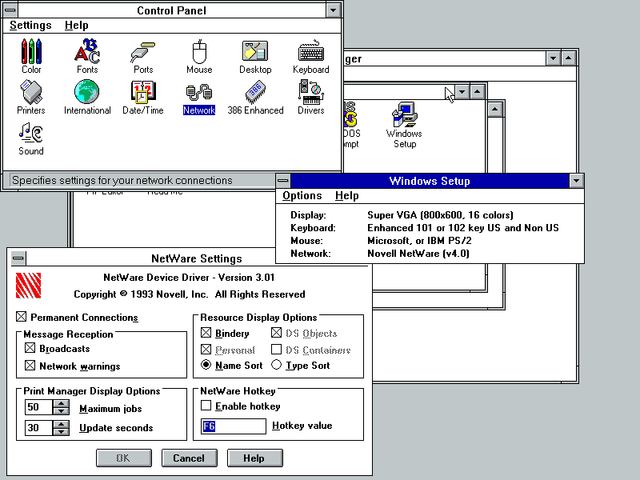Image resolution: width=640 pixels, height=480 pixels.
Task: Enable hotkey checkbox in NetWare Hotkey
Action: point(206,405)
